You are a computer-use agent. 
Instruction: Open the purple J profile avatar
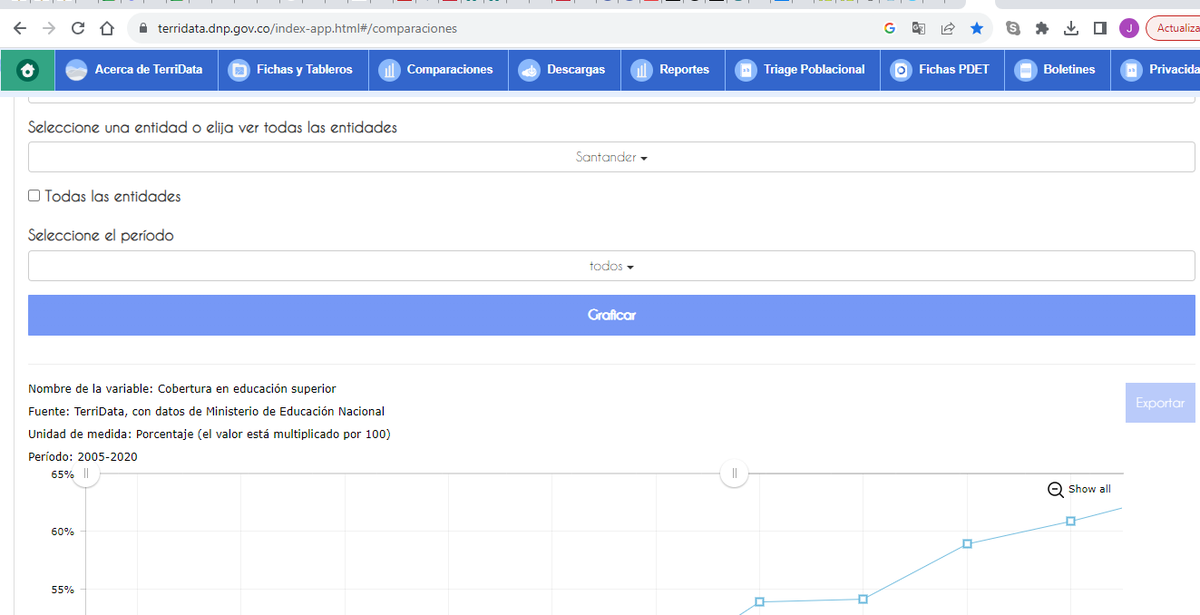pos(1129,28)
